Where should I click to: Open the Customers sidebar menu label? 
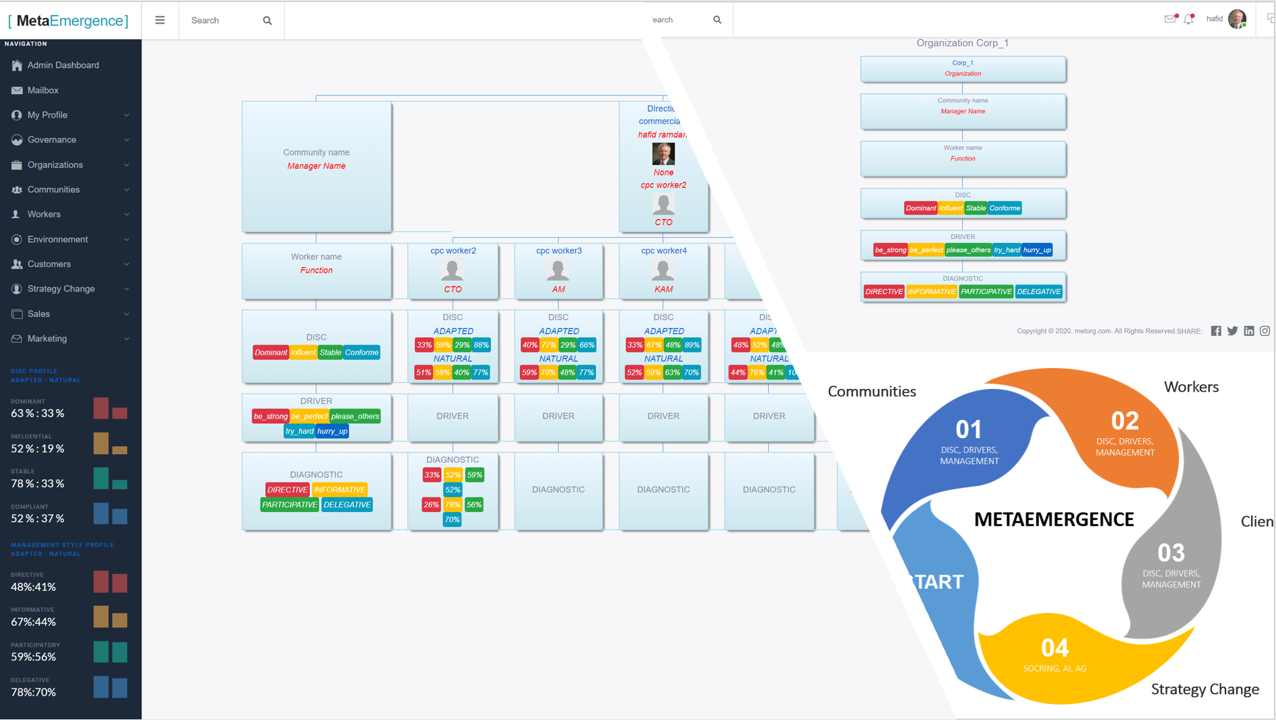[x=49, y=264]
